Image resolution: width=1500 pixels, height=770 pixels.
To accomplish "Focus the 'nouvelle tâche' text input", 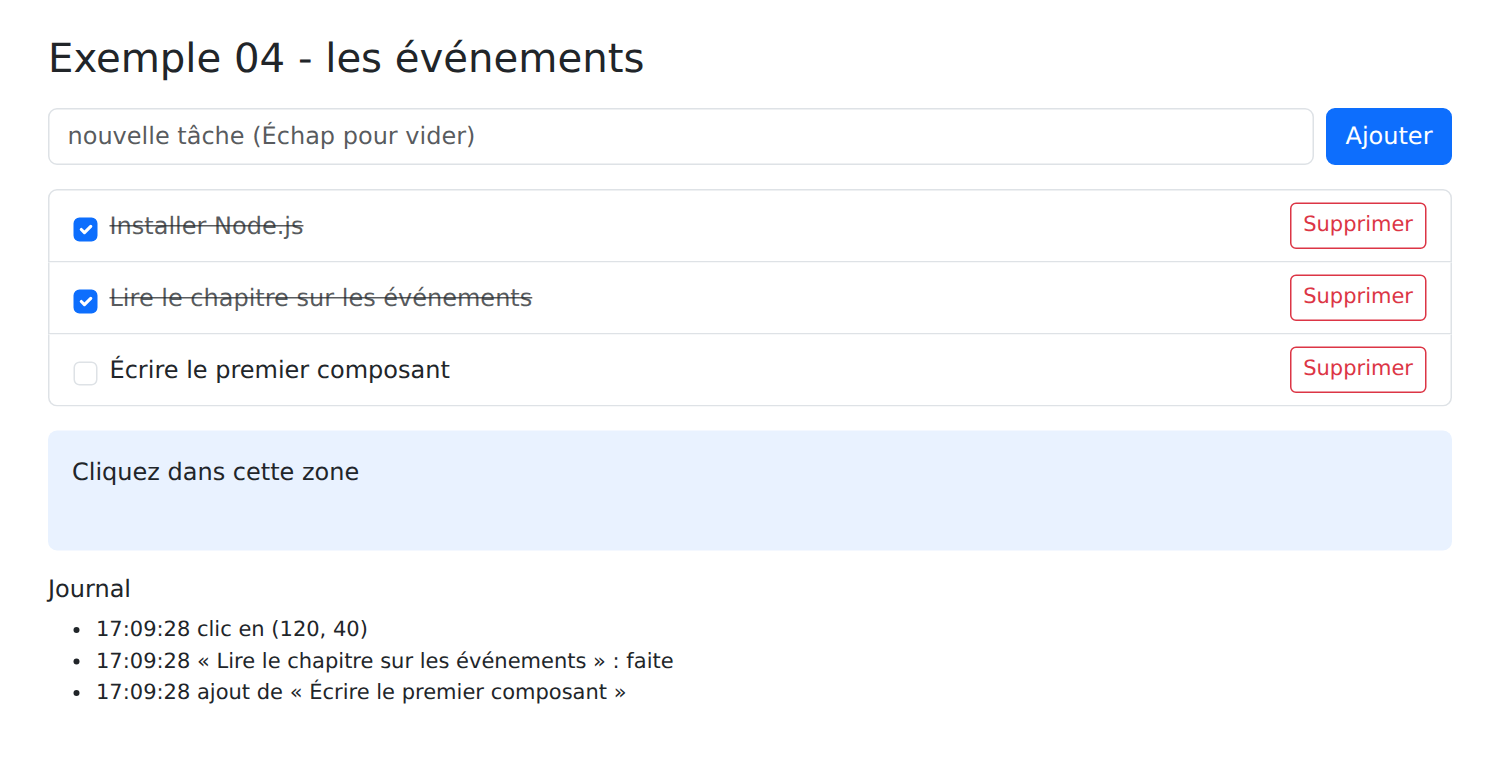I will [680, 136].
